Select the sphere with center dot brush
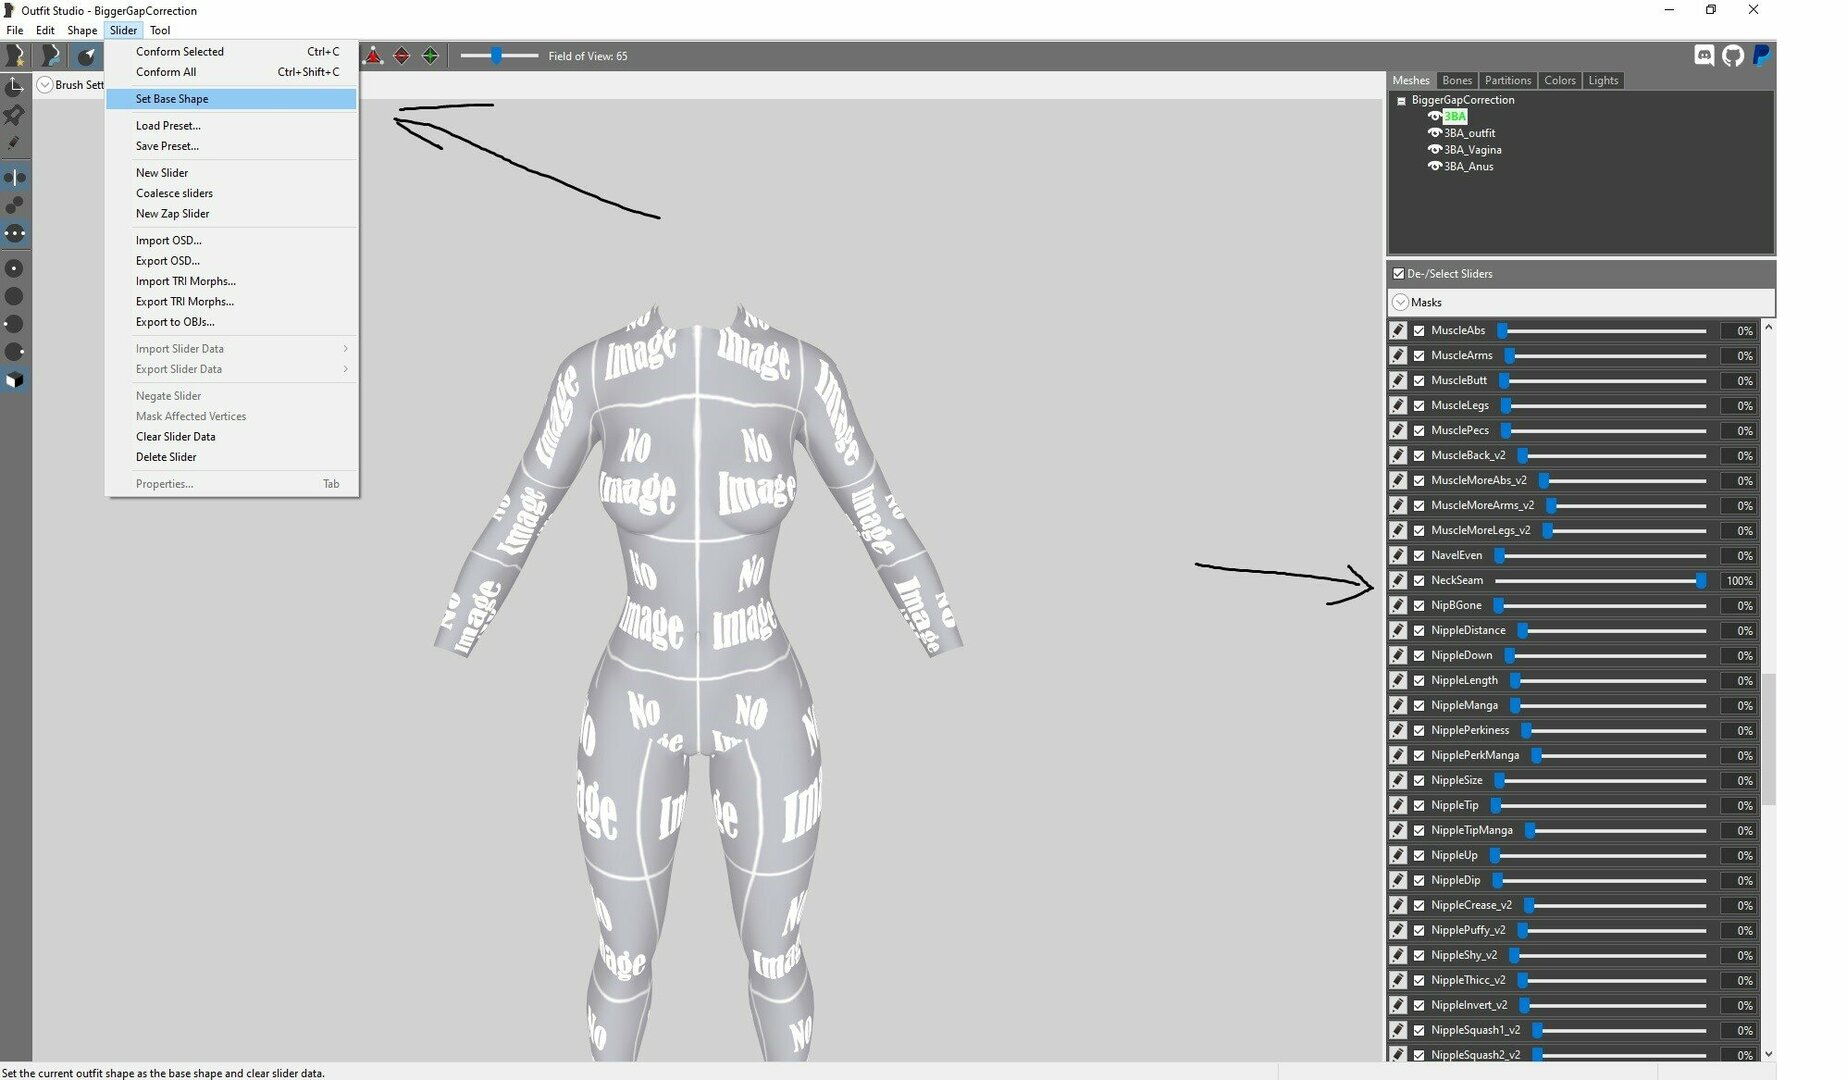The image size is (1847, 1080). [14, 268]
